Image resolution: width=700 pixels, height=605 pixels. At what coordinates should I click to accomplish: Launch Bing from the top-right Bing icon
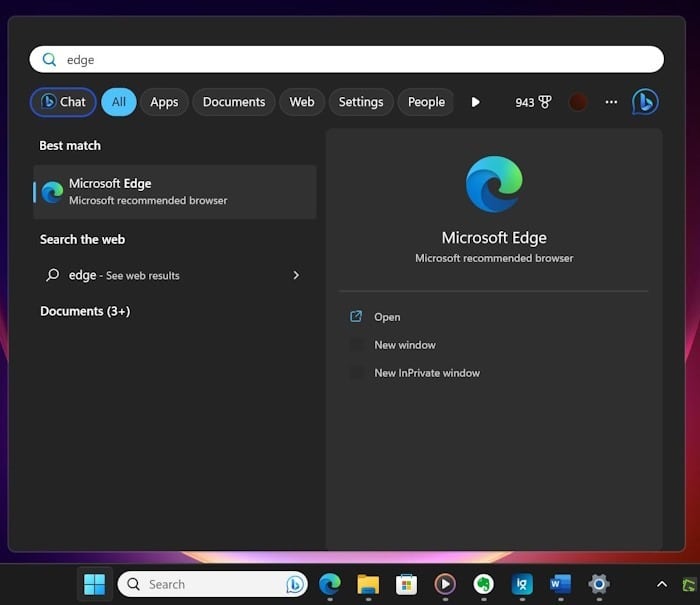click(645, 102)
